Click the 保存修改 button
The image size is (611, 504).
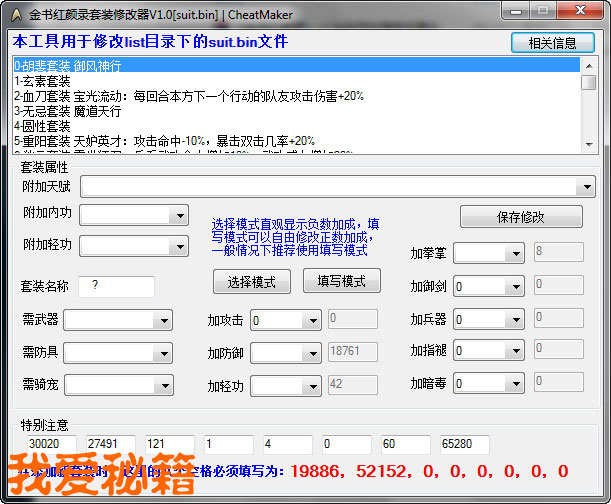520,217
